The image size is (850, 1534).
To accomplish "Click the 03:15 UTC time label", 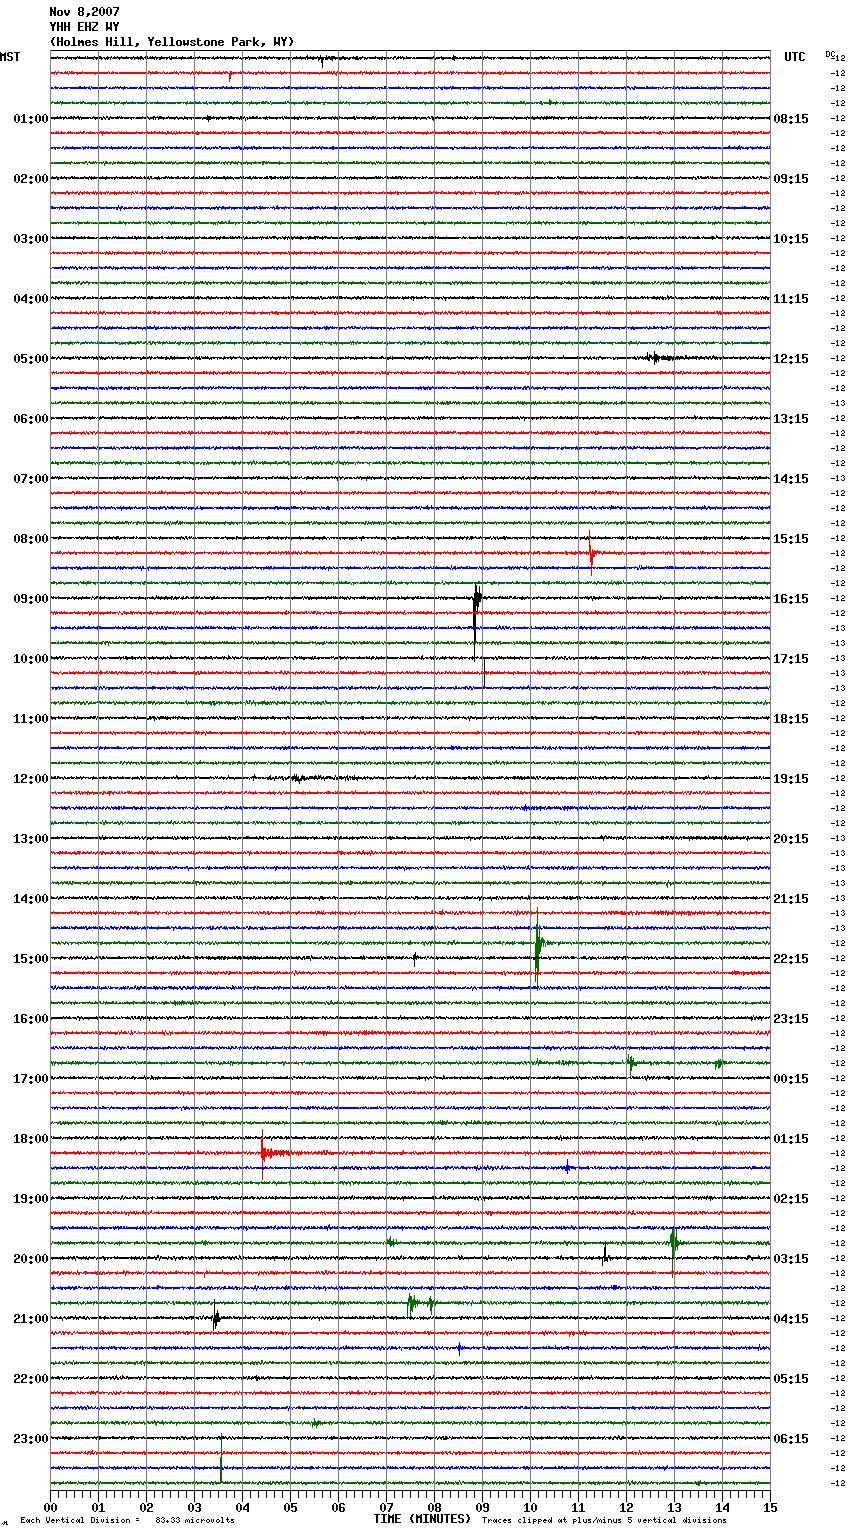I will coord(791,1259).
